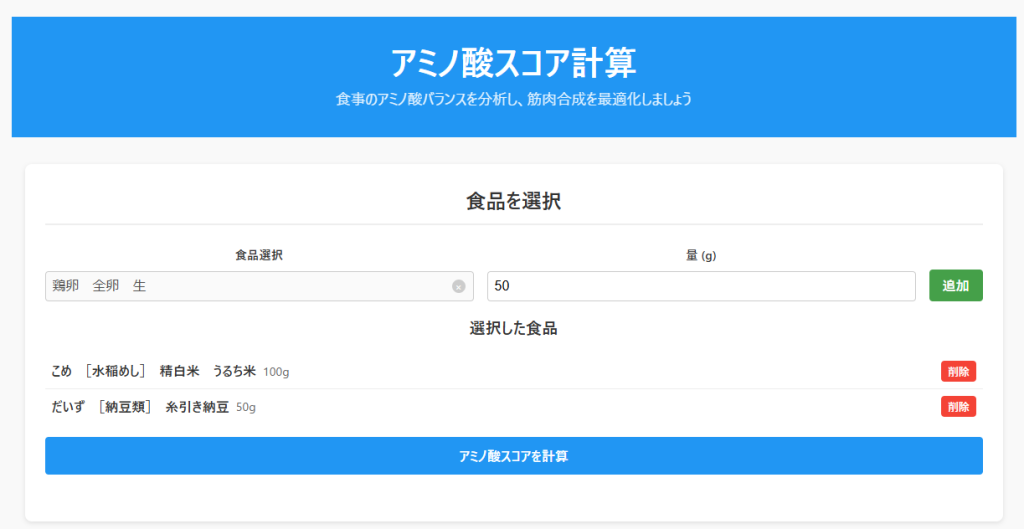Clear the 食品選択 field with the x icon
Image resolution: width=1024 pixels, height=529 pixels.
click(x=458, y=286)
